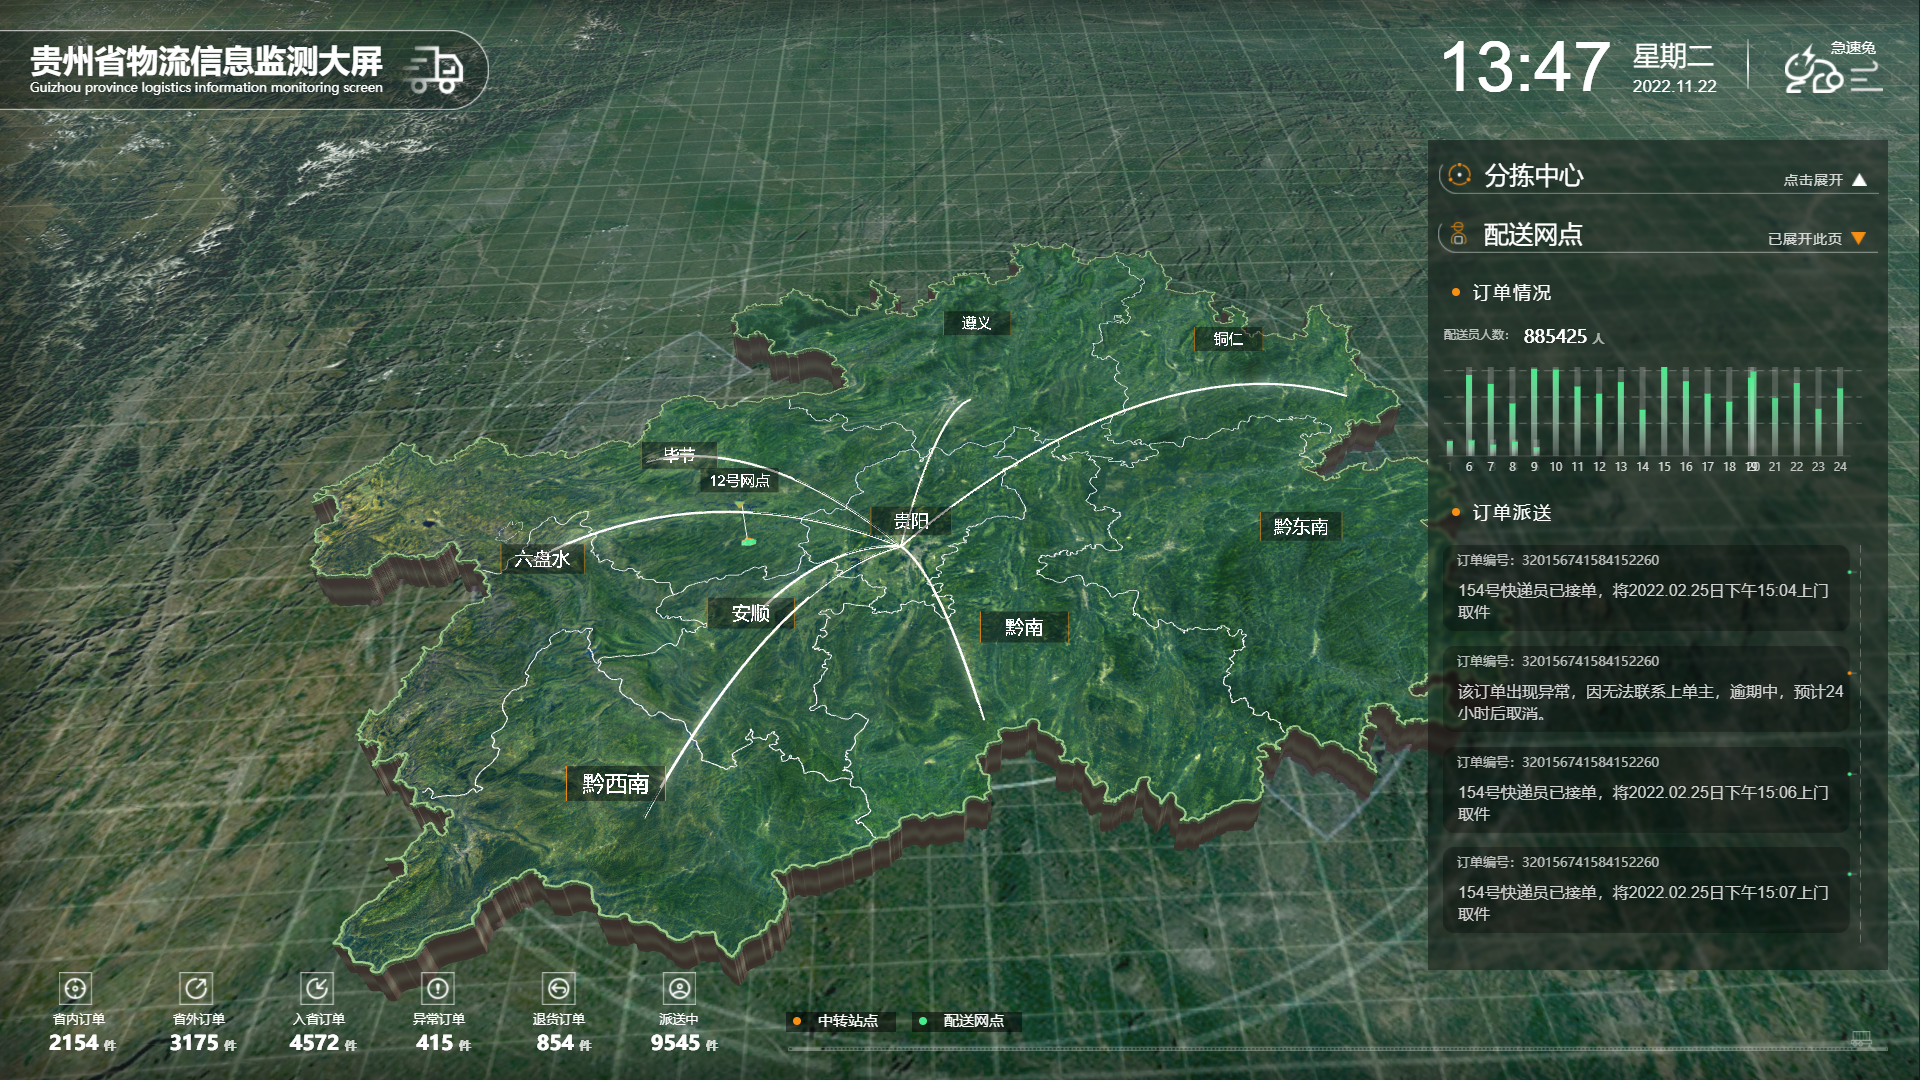Image resolution: width=1920 pixels, height=1080 pixels.
Task: Select the 六盘水 region label
Action: [542, 559]
